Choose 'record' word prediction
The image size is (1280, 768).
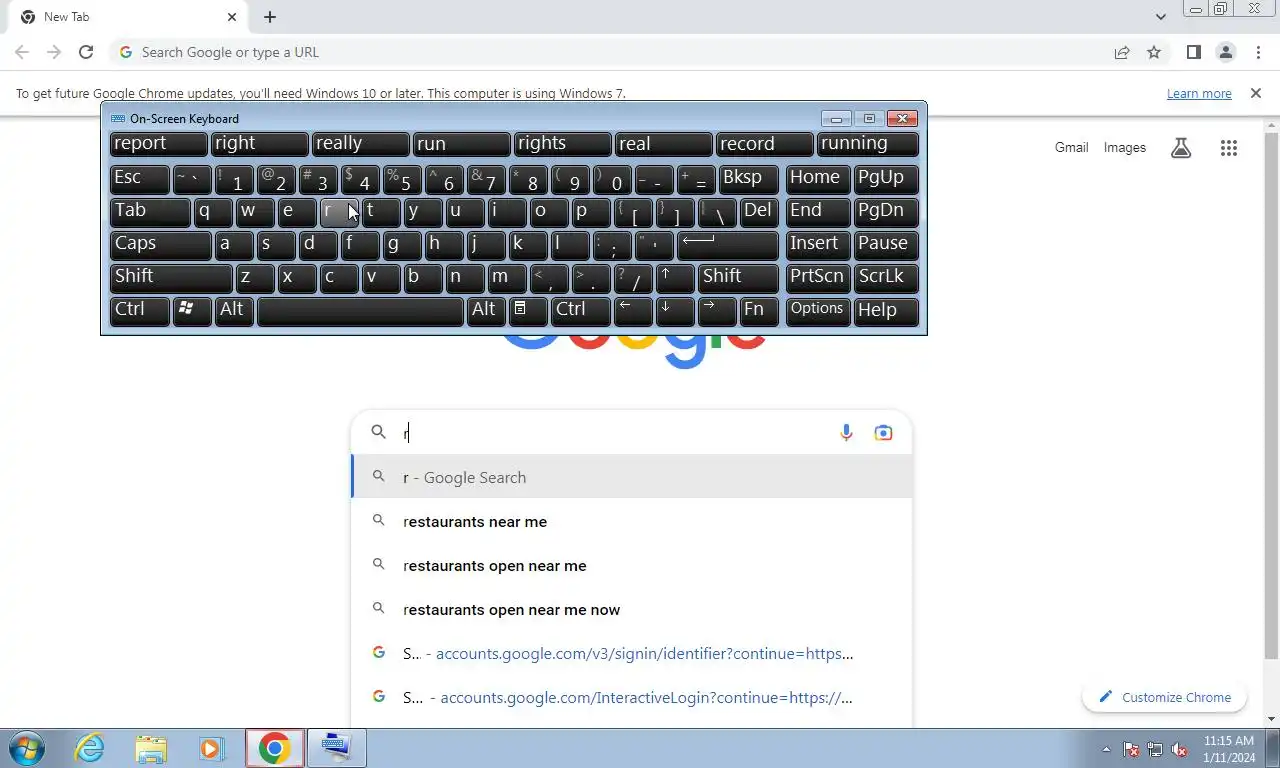coord(764,144)
